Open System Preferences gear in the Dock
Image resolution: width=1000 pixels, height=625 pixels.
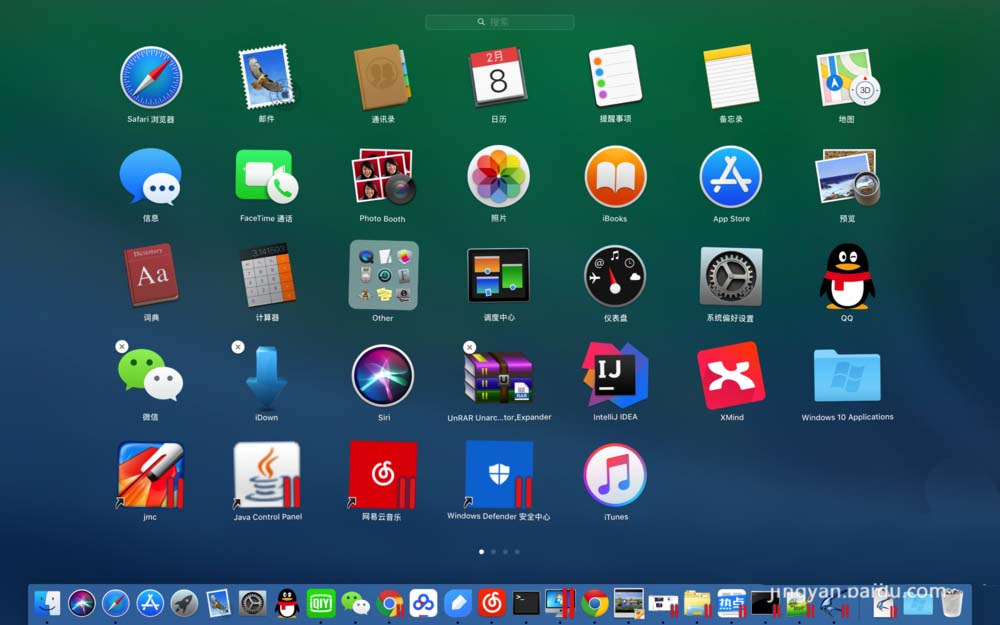click(252, 603)
